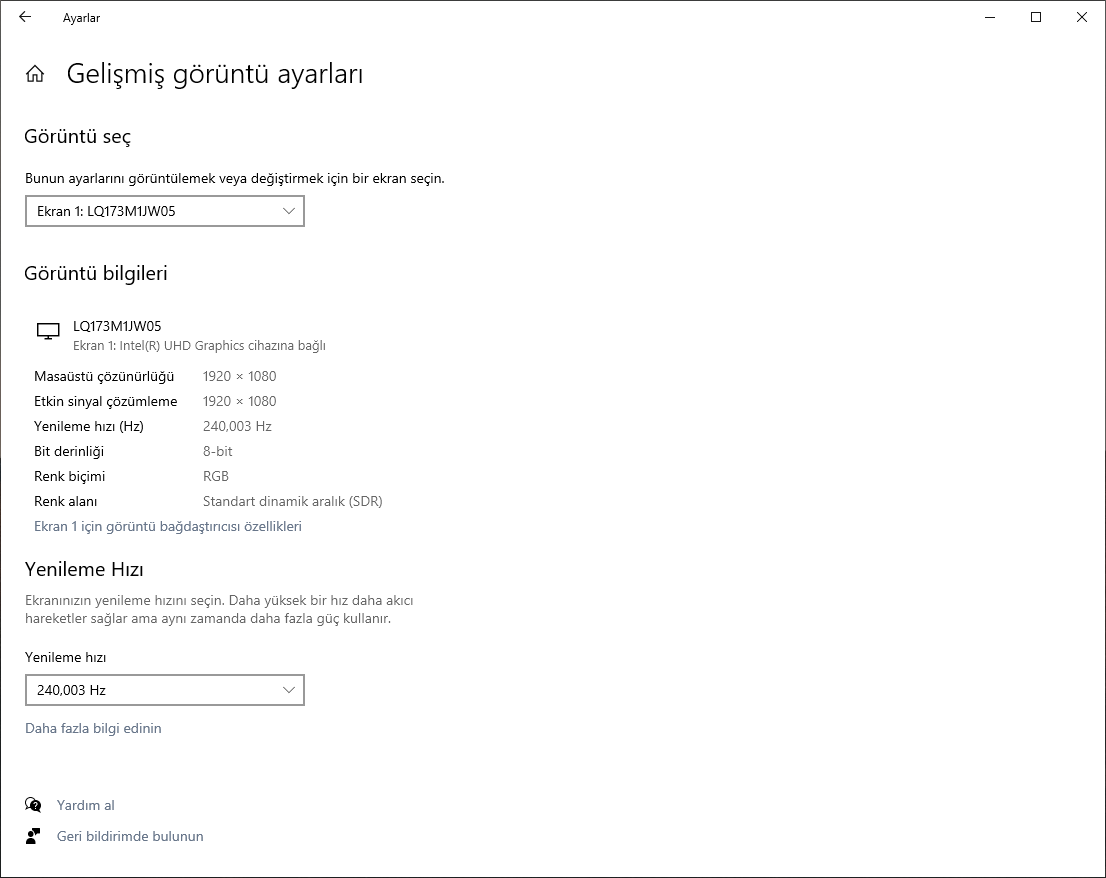
Task: Click the Yenileme Hızı section heading
Action: (x=84, y=570)
